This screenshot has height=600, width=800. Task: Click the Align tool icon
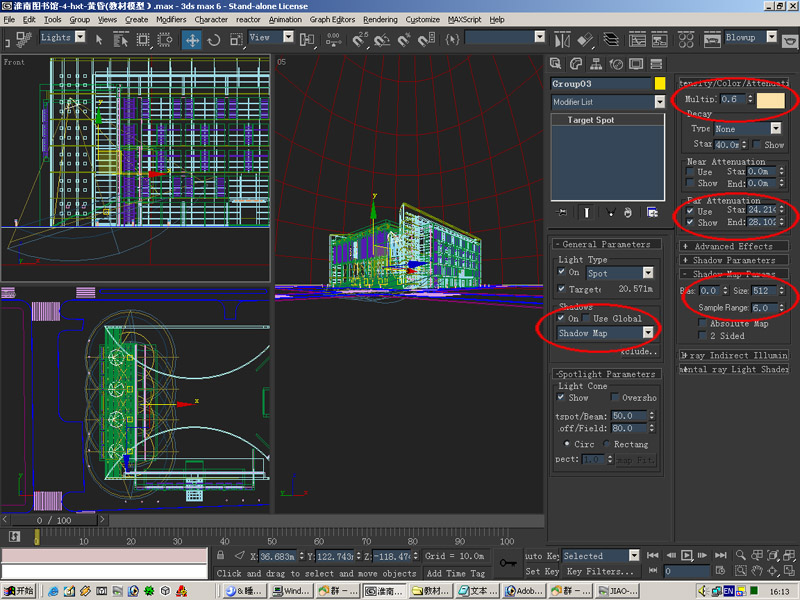coord(585,40)
